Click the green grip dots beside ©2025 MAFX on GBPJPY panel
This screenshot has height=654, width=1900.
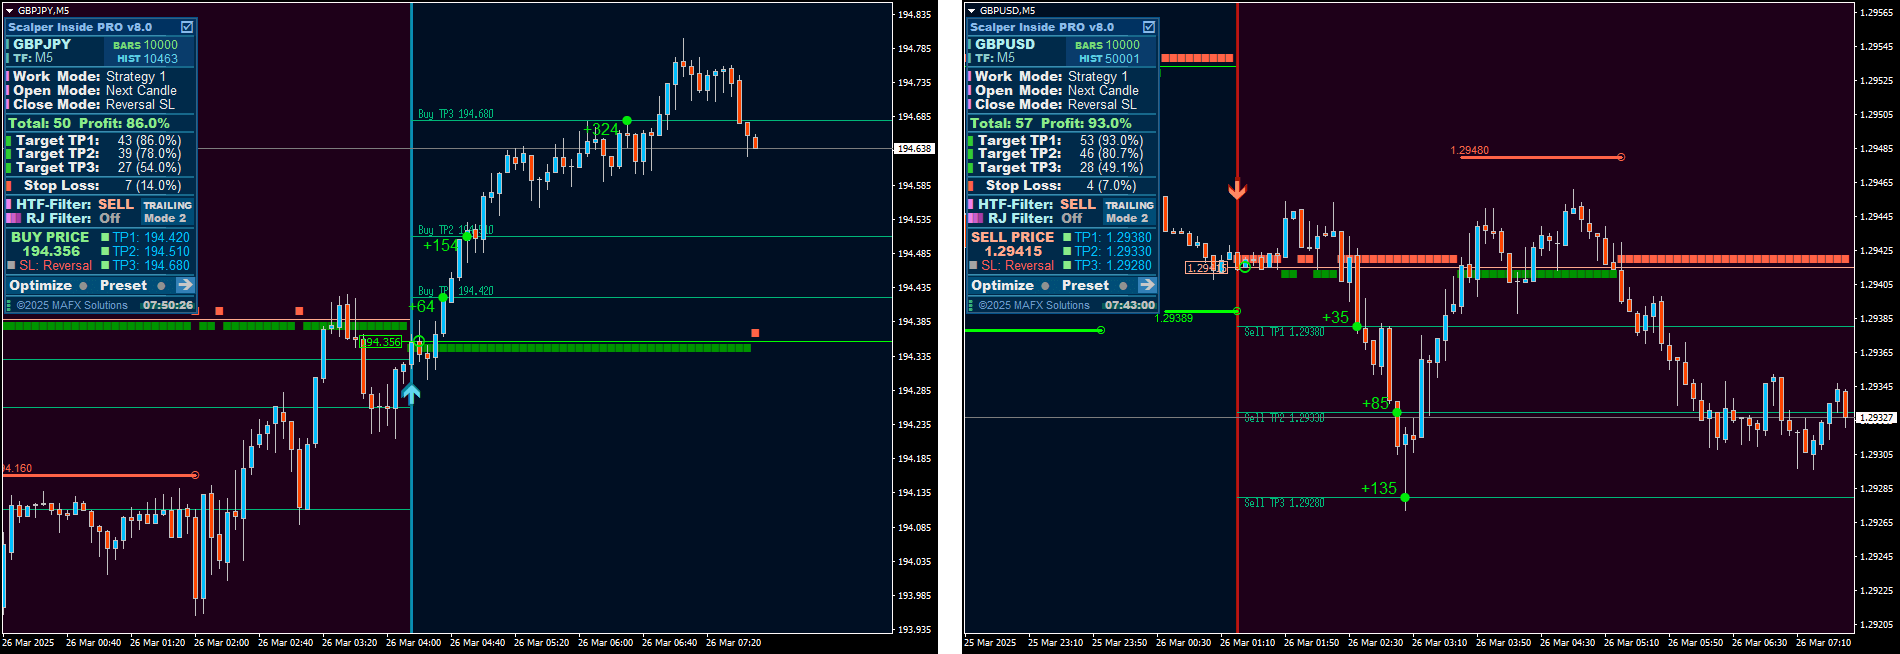[8, 305]
